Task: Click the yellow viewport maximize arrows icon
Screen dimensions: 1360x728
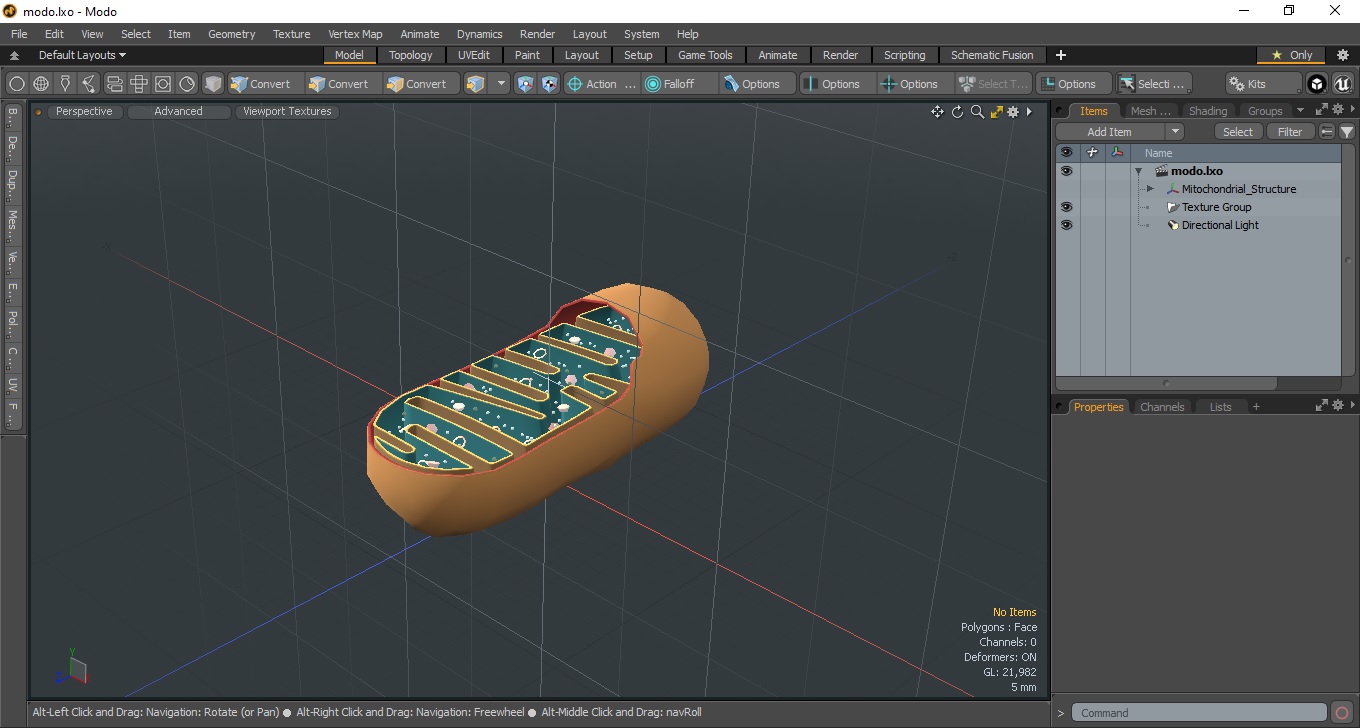Action: (996, 112)
